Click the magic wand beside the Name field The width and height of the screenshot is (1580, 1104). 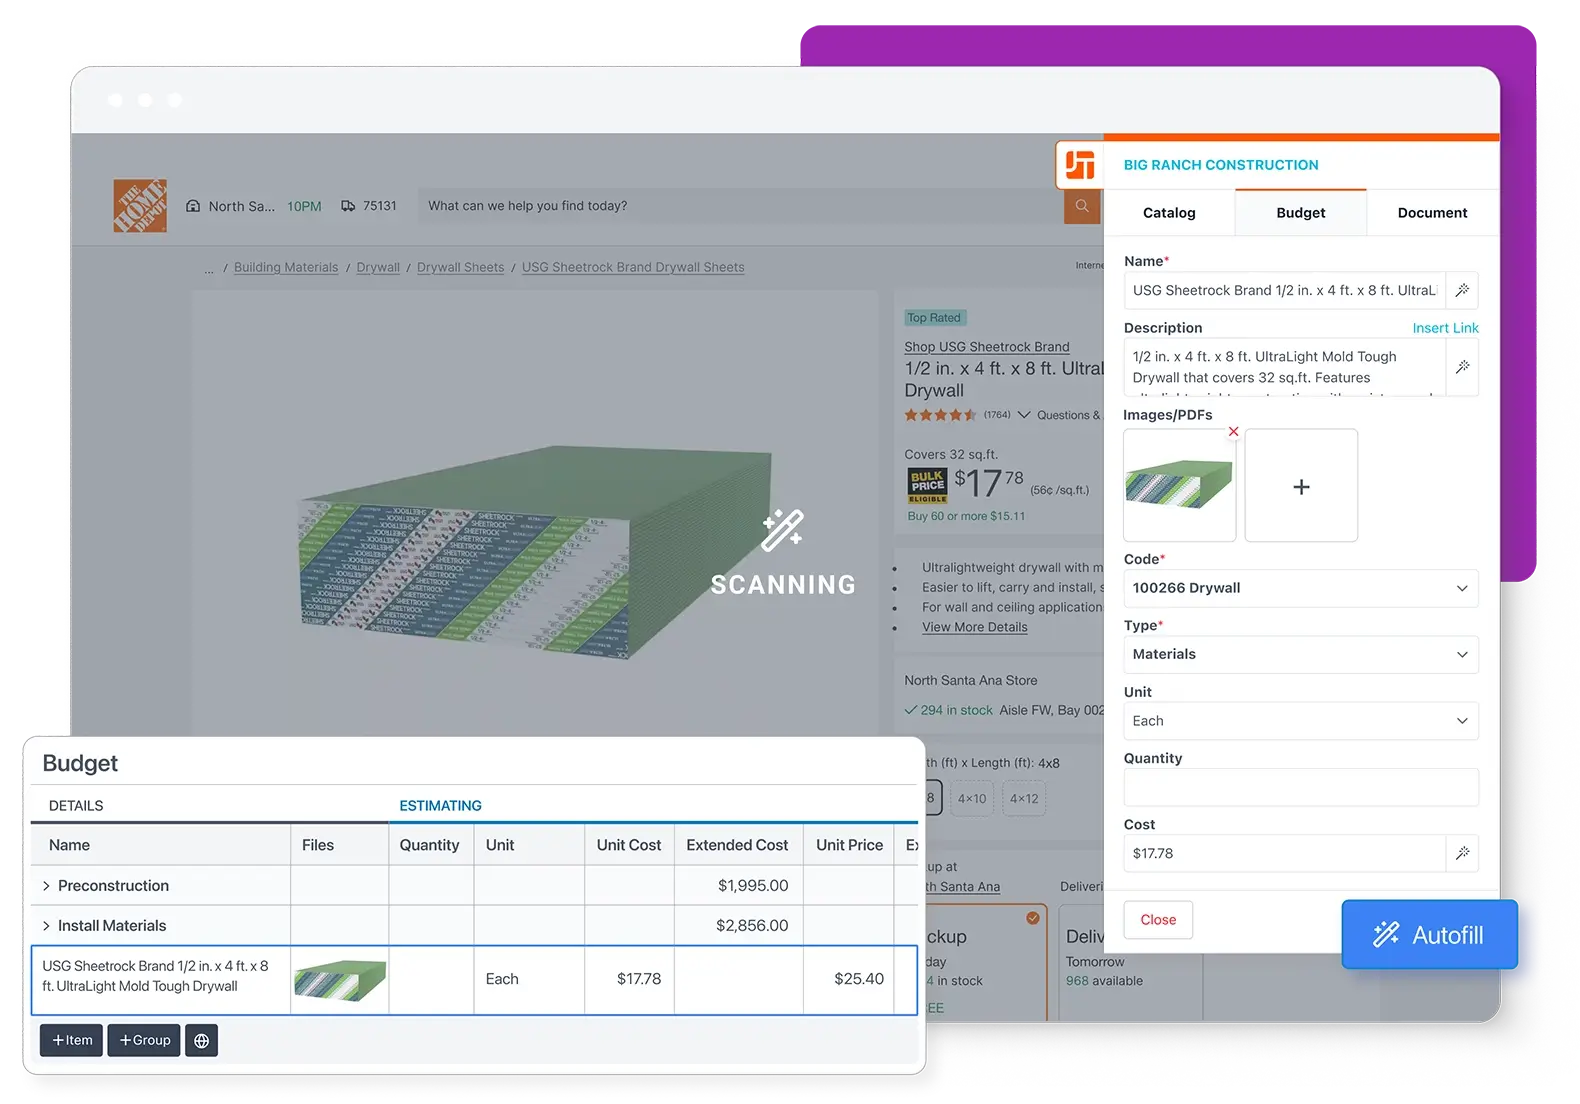1462,291
